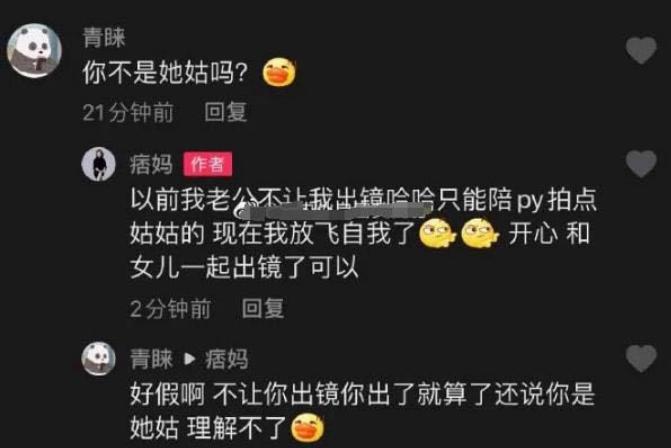Open 青睐 name in the bottom reply header
Screen dimensions: 671x448
pos(151,359)
